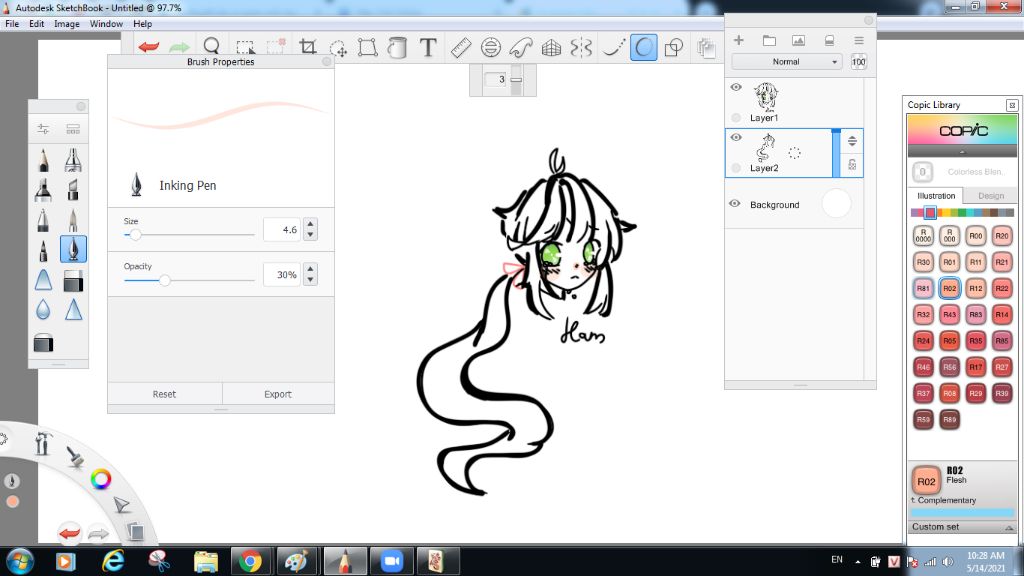Enable the Ellipse guide tool

490,48
